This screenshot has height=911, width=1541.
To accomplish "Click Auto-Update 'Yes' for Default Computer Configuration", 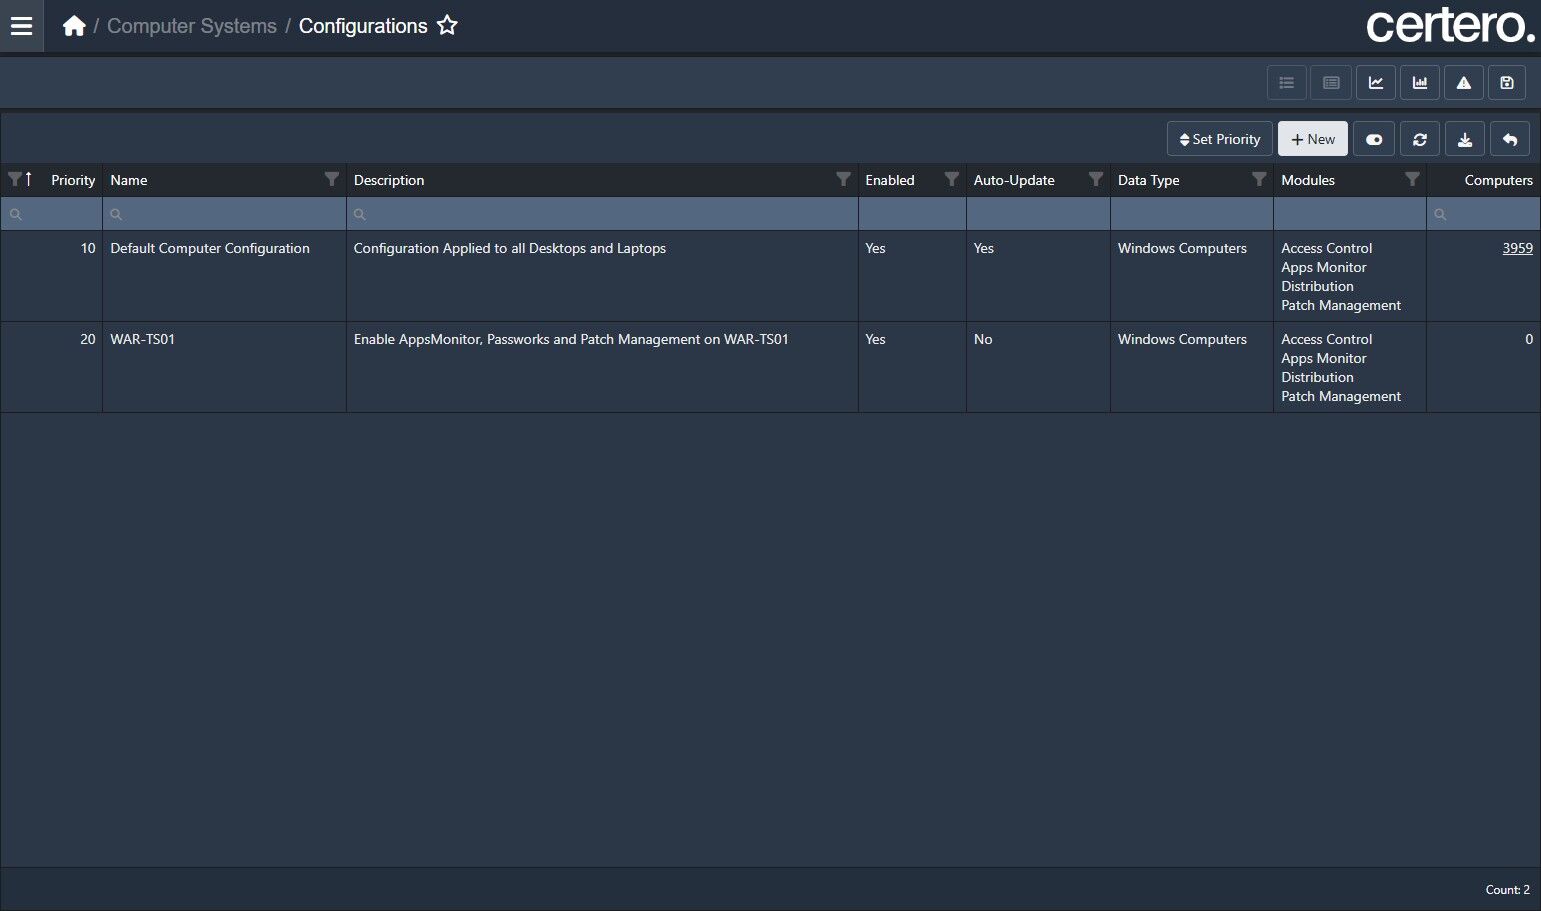I will pos(984,248).
